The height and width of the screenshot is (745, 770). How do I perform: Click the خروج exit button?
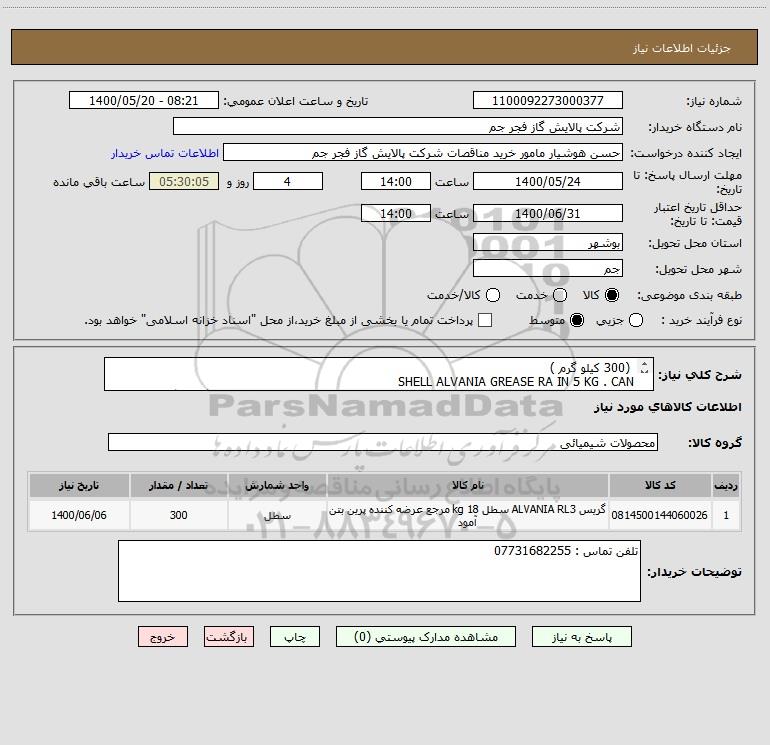point(163,637)
